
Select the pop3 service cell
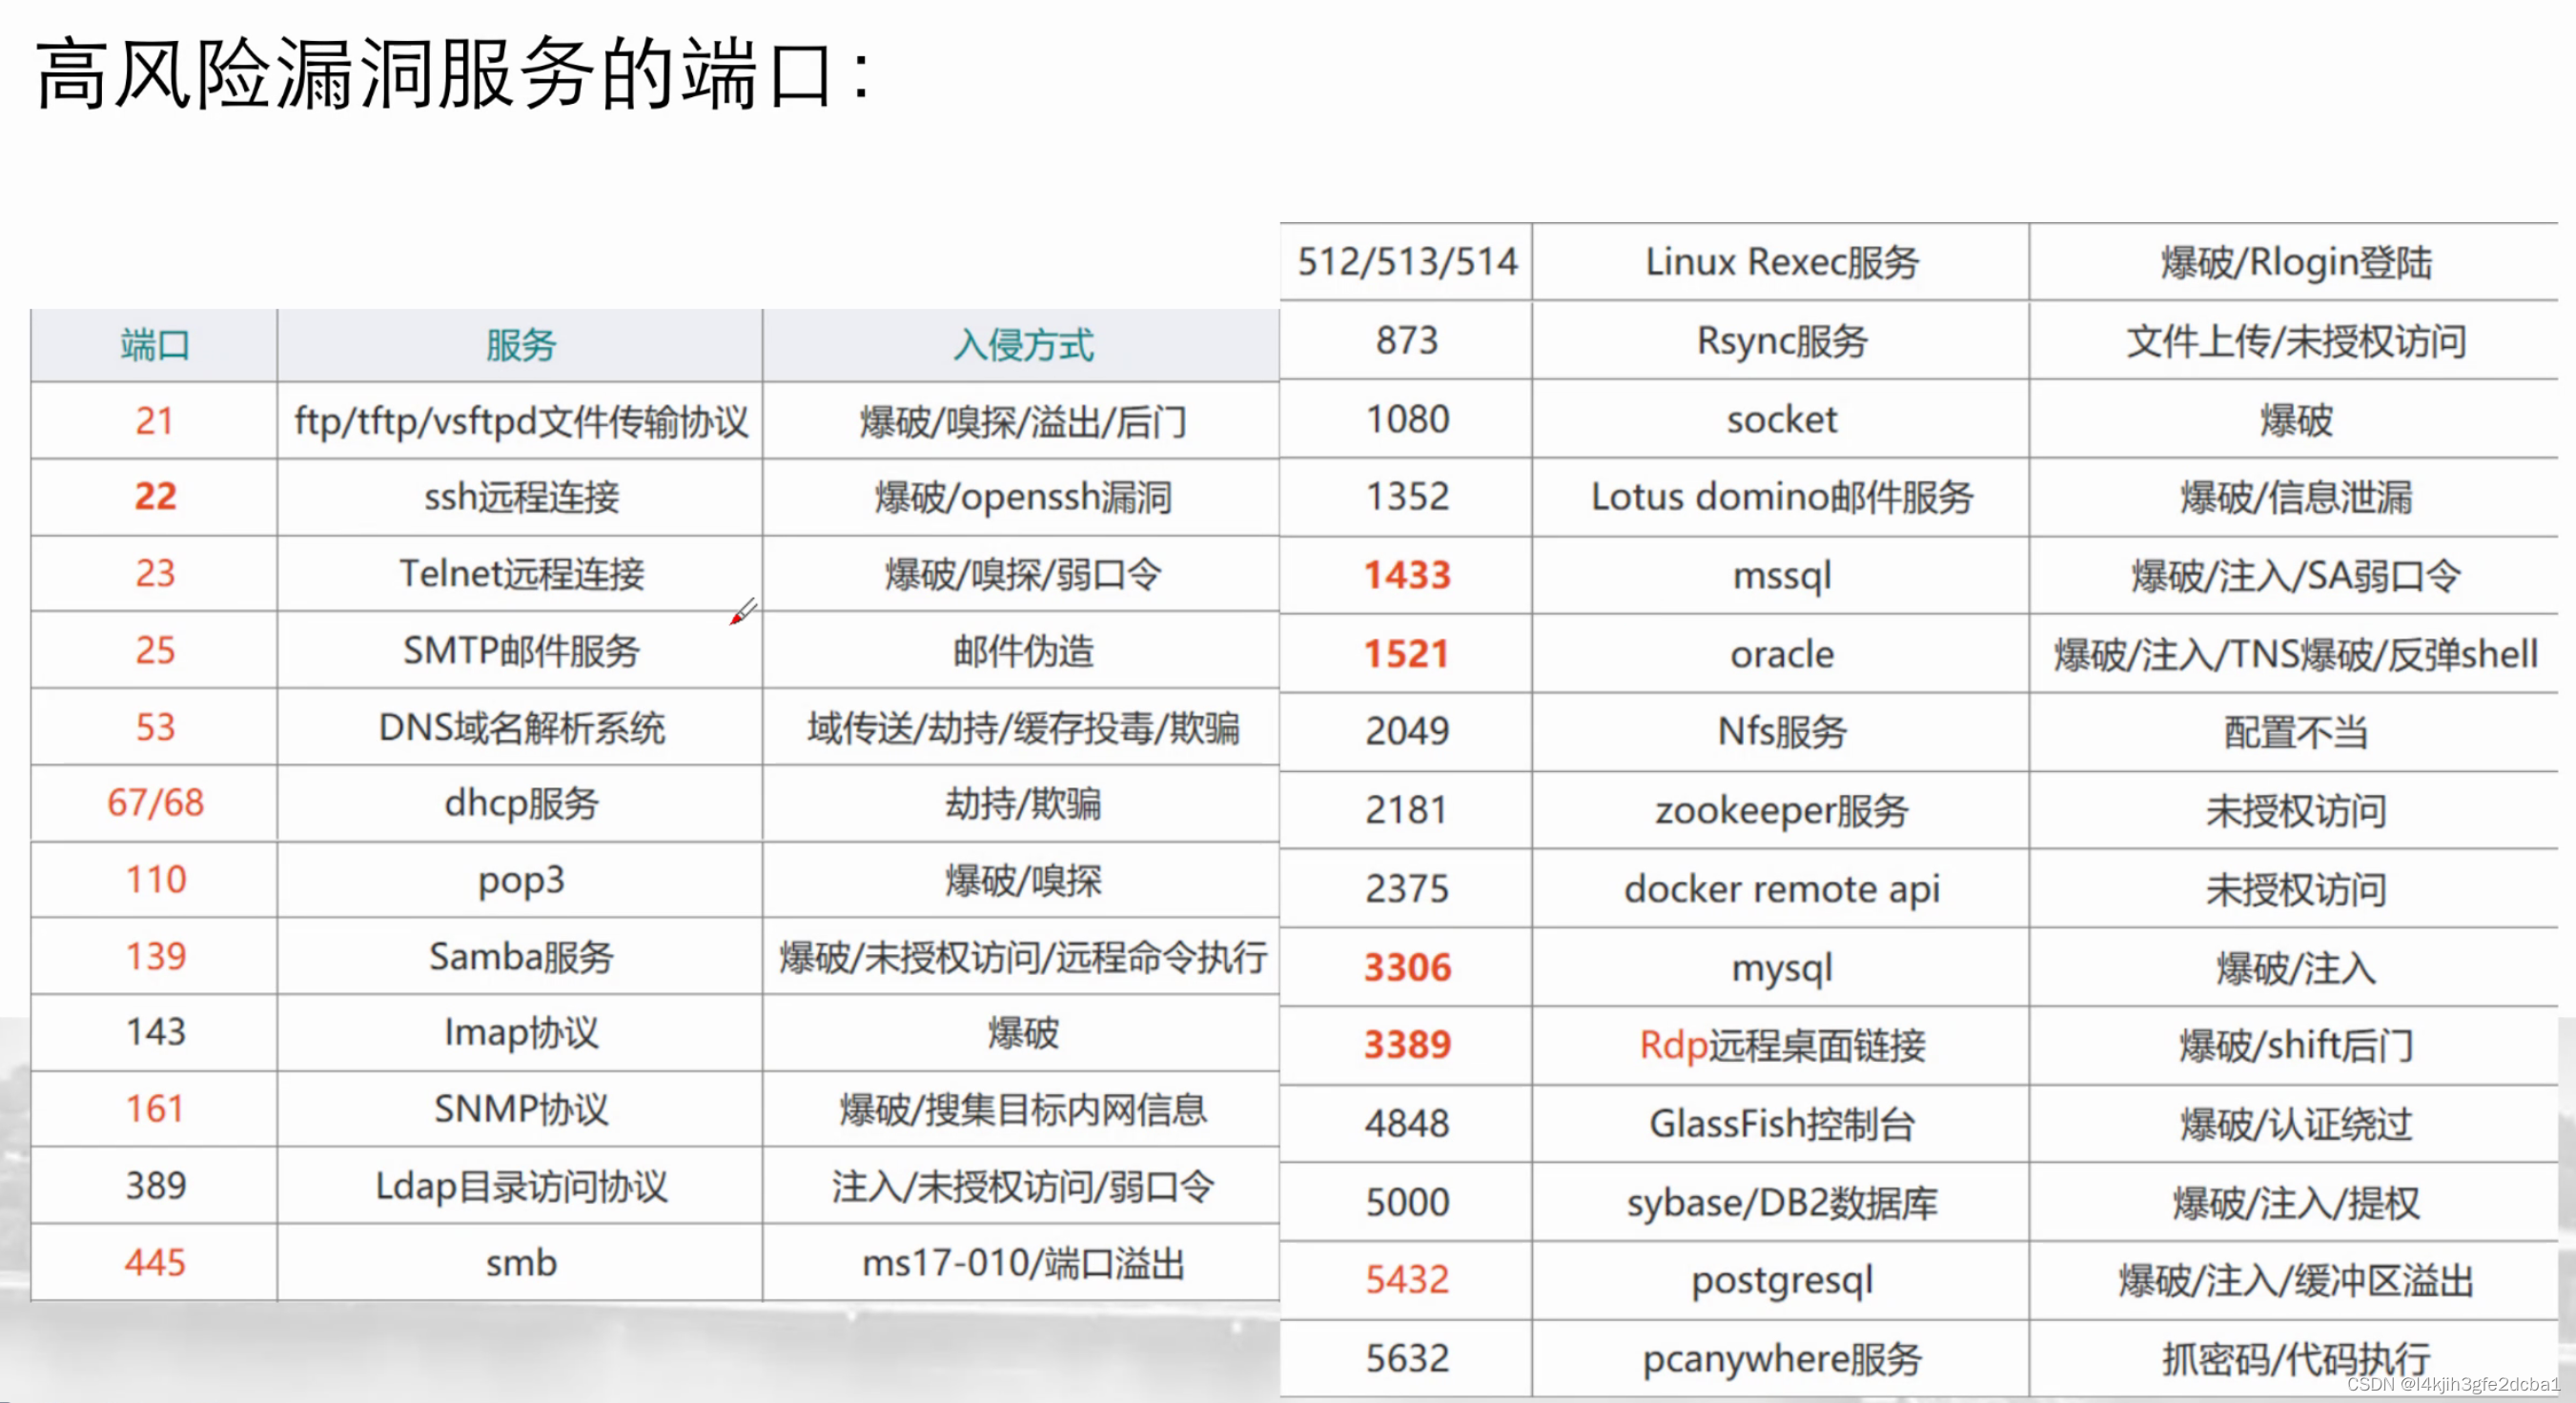[520, 880]
